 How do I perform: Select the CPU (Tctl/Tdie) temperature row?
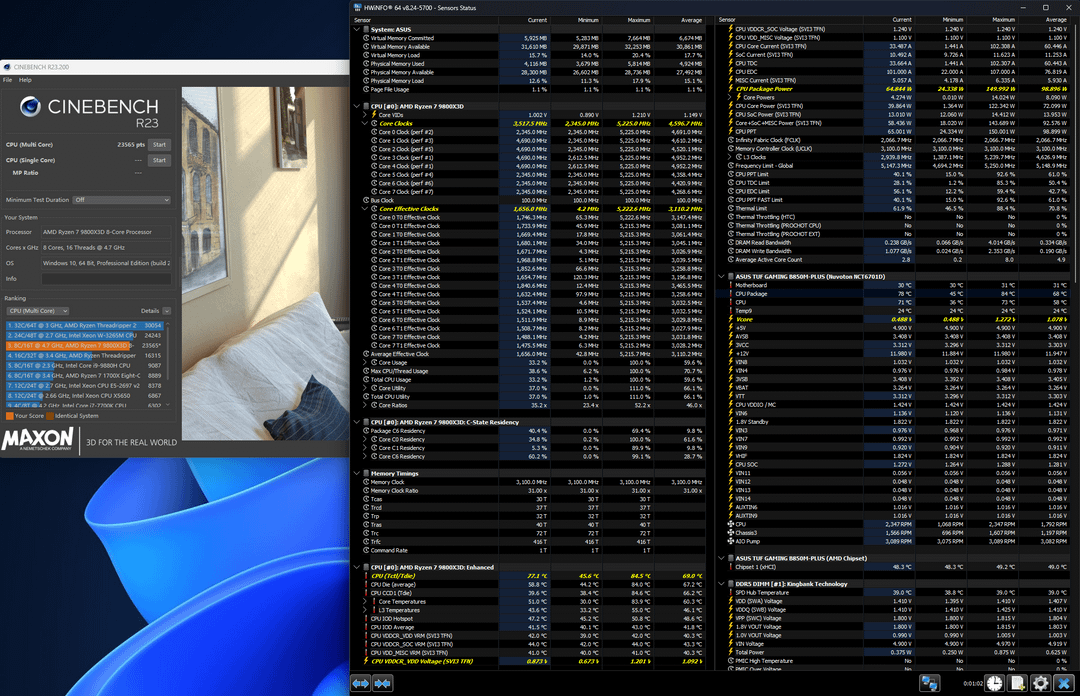(x=529, y=576)
